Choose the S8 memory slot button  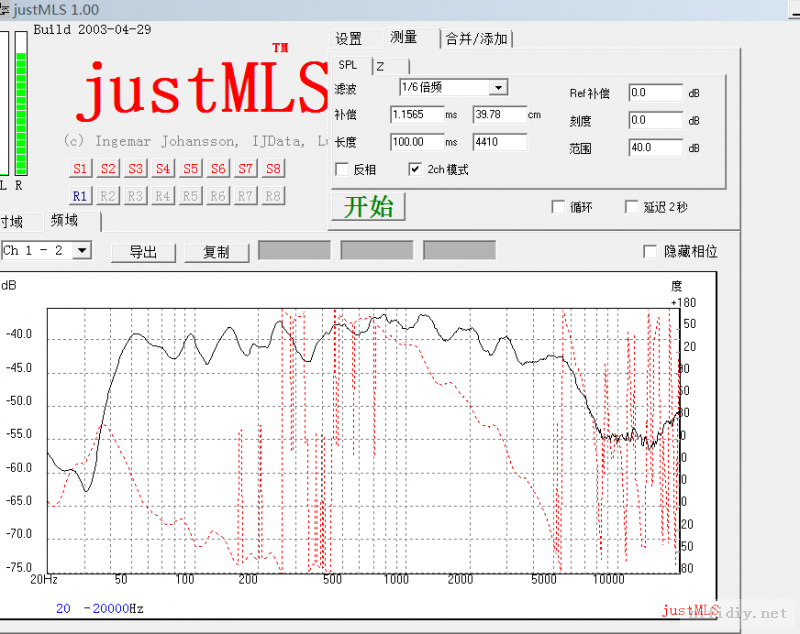273,169
